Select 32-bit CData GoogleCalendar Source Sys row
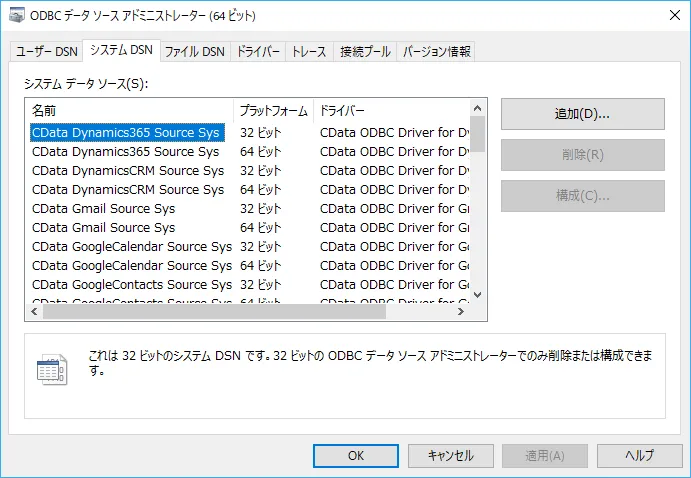The height and width of the screenshot is (478, 691). point(131,247)
